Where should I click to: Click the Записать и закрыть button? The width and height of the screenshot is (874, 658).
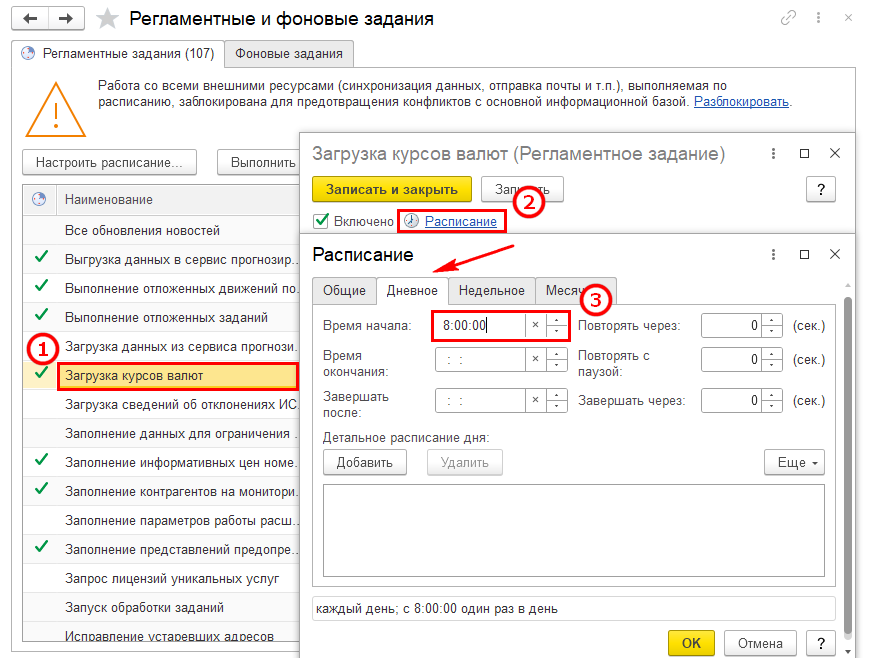point(392,190)
